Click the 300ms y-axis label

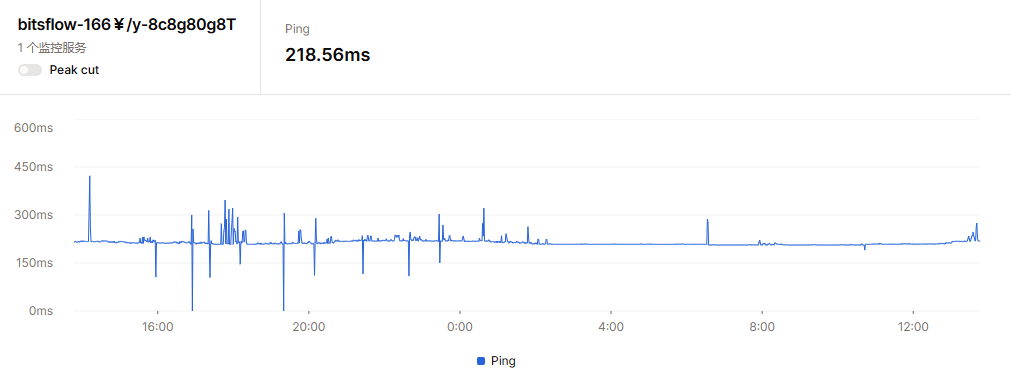[34, 215]
